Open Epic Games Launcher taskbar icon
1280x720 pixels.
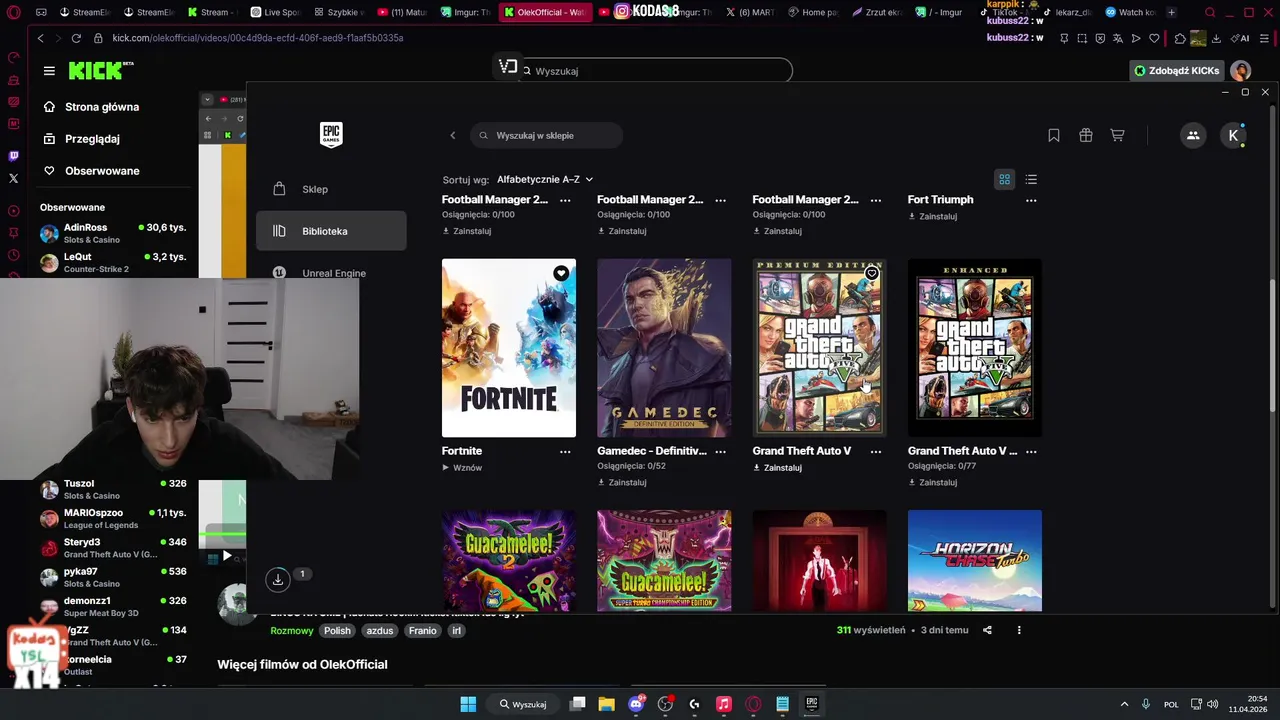(812, 704)
